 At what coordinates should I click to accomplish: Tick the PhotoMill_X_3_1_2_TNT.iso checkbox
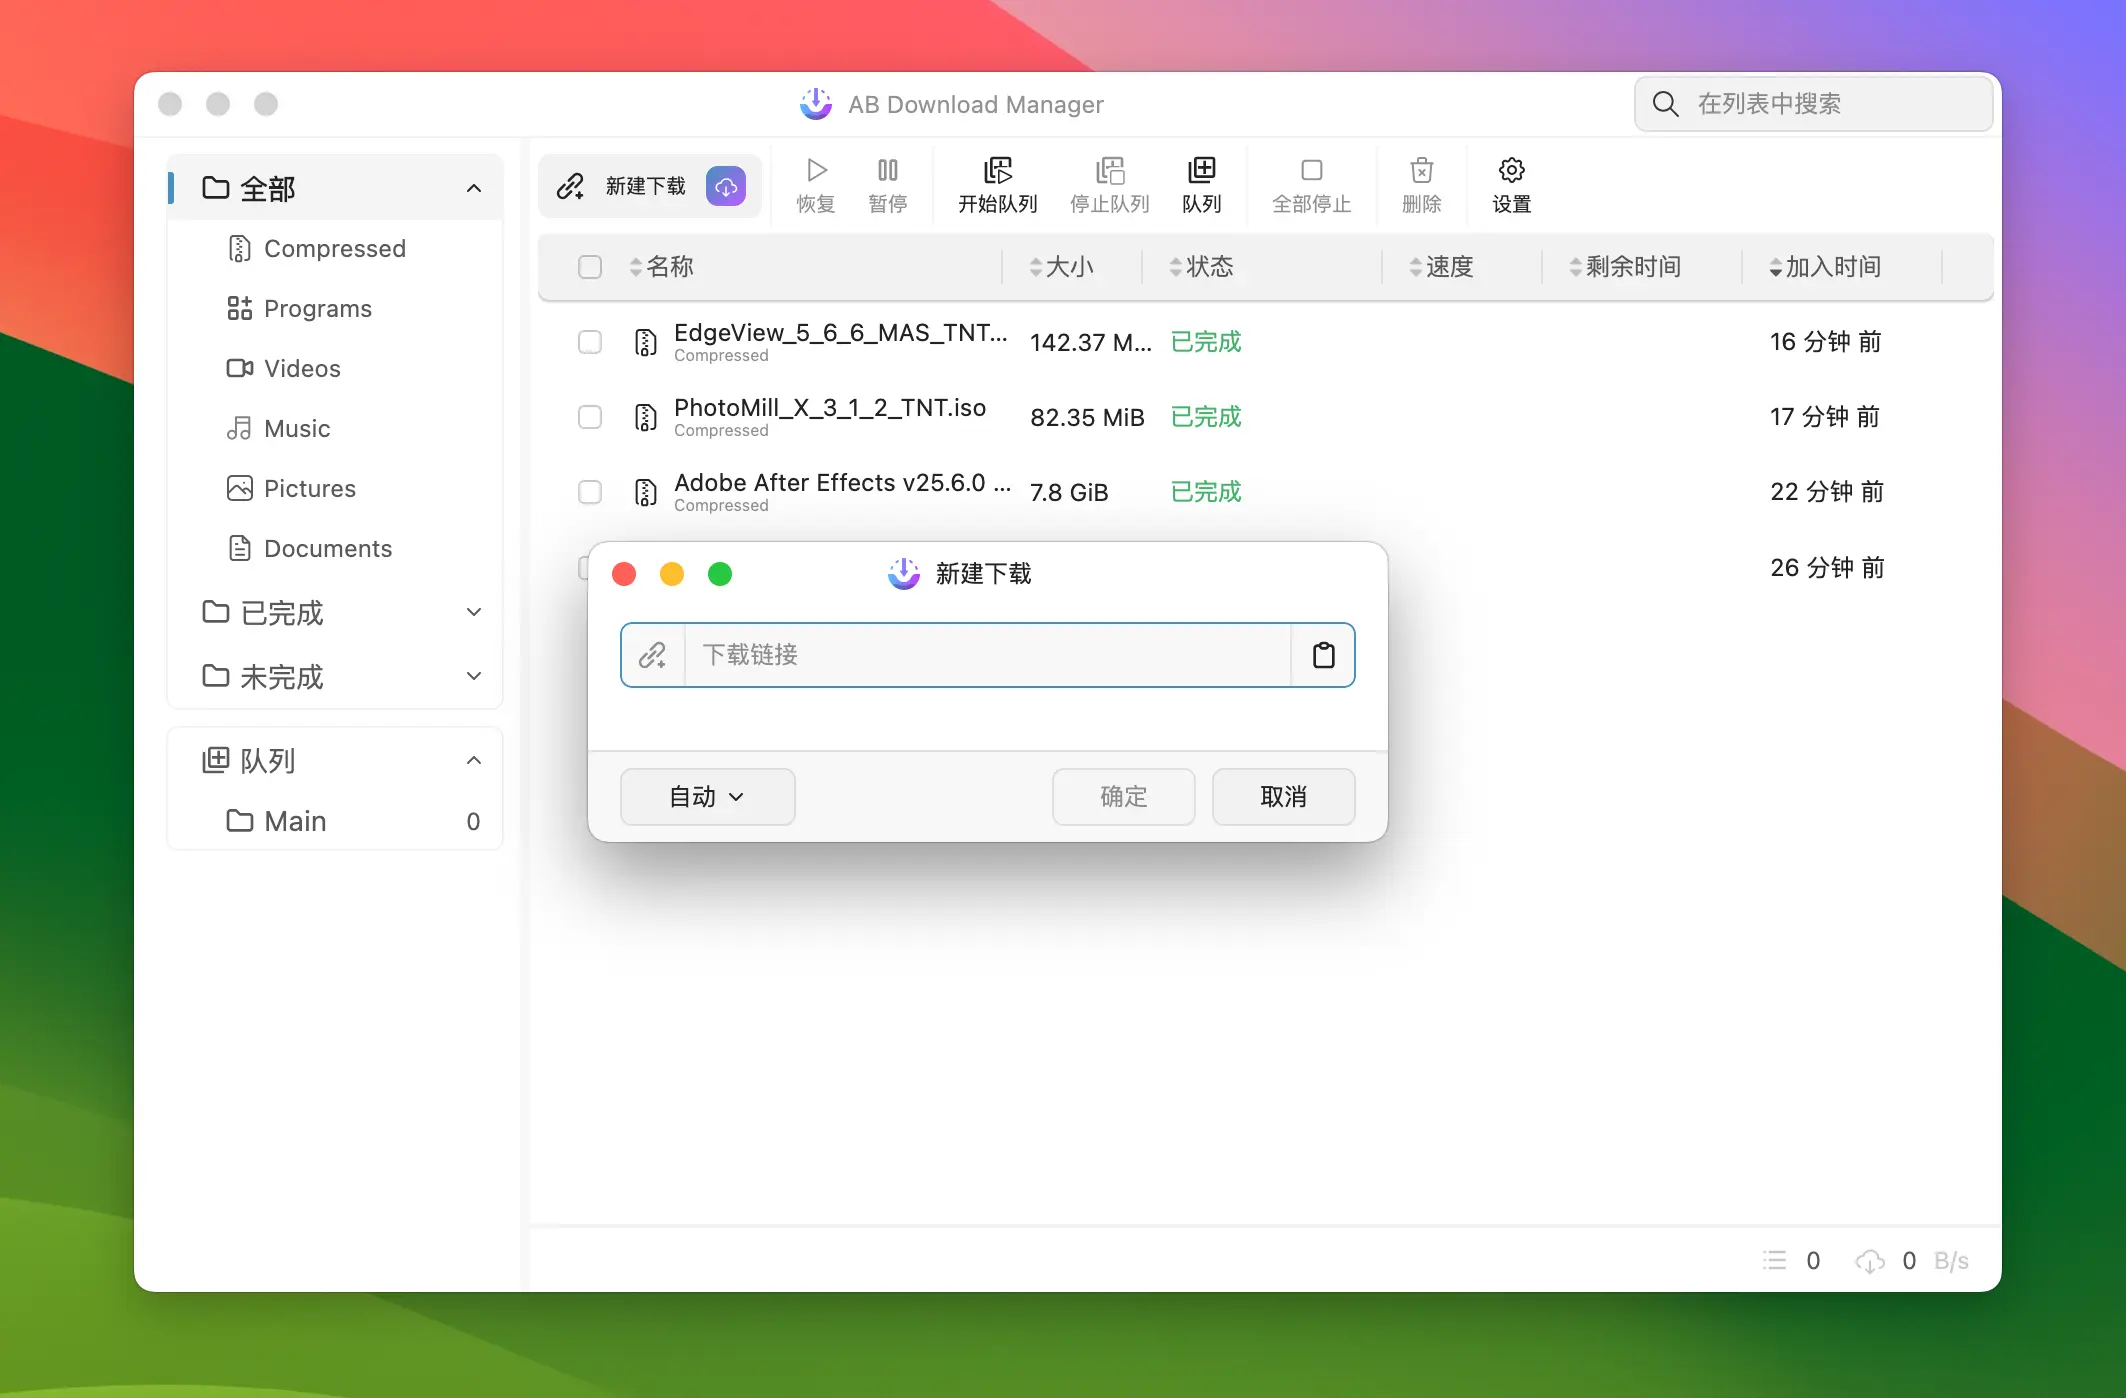pos(590,417)
